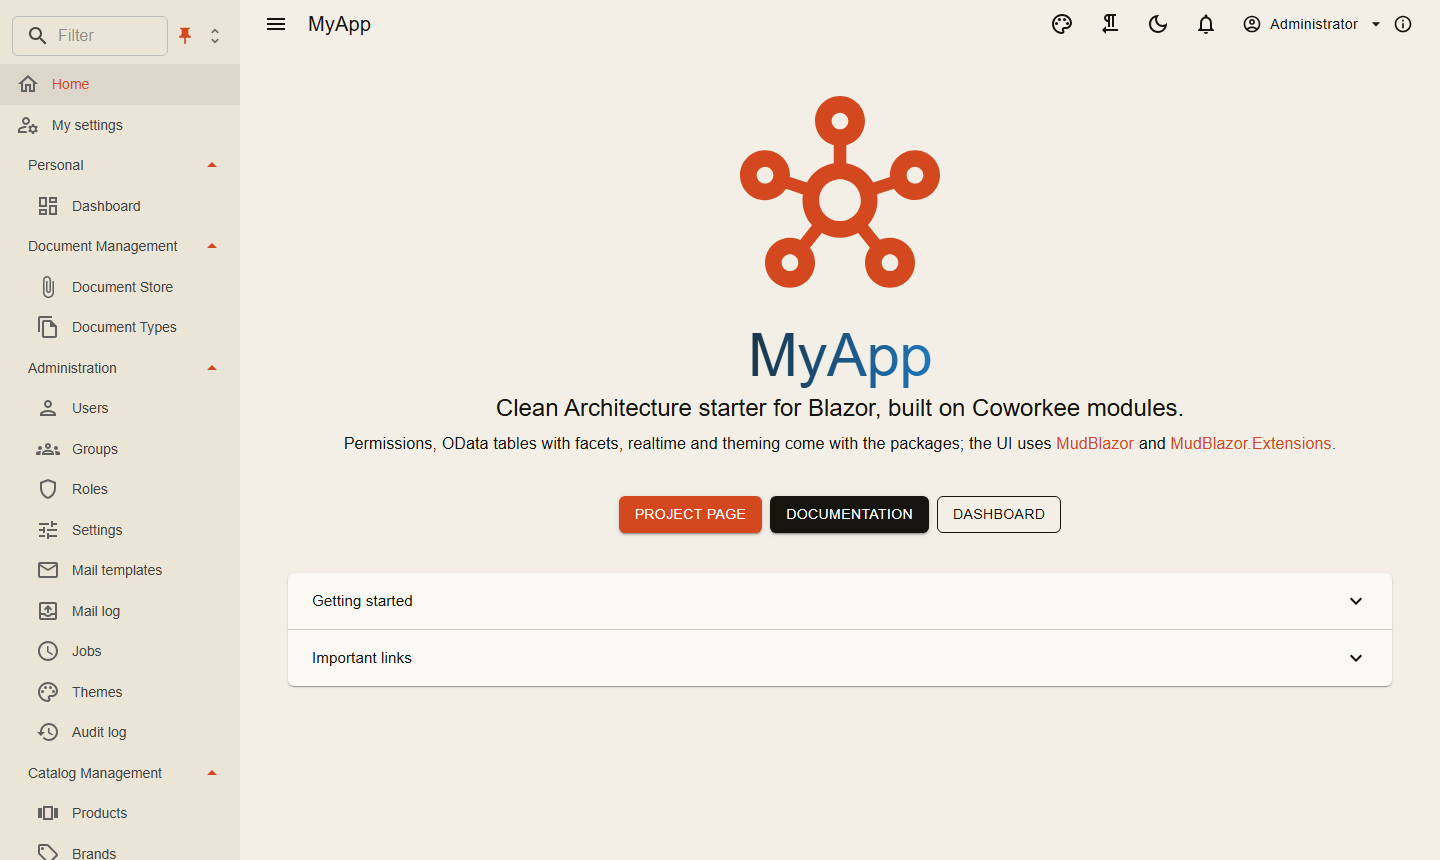Click the Mail log outbox icon

tap(48, 611)
